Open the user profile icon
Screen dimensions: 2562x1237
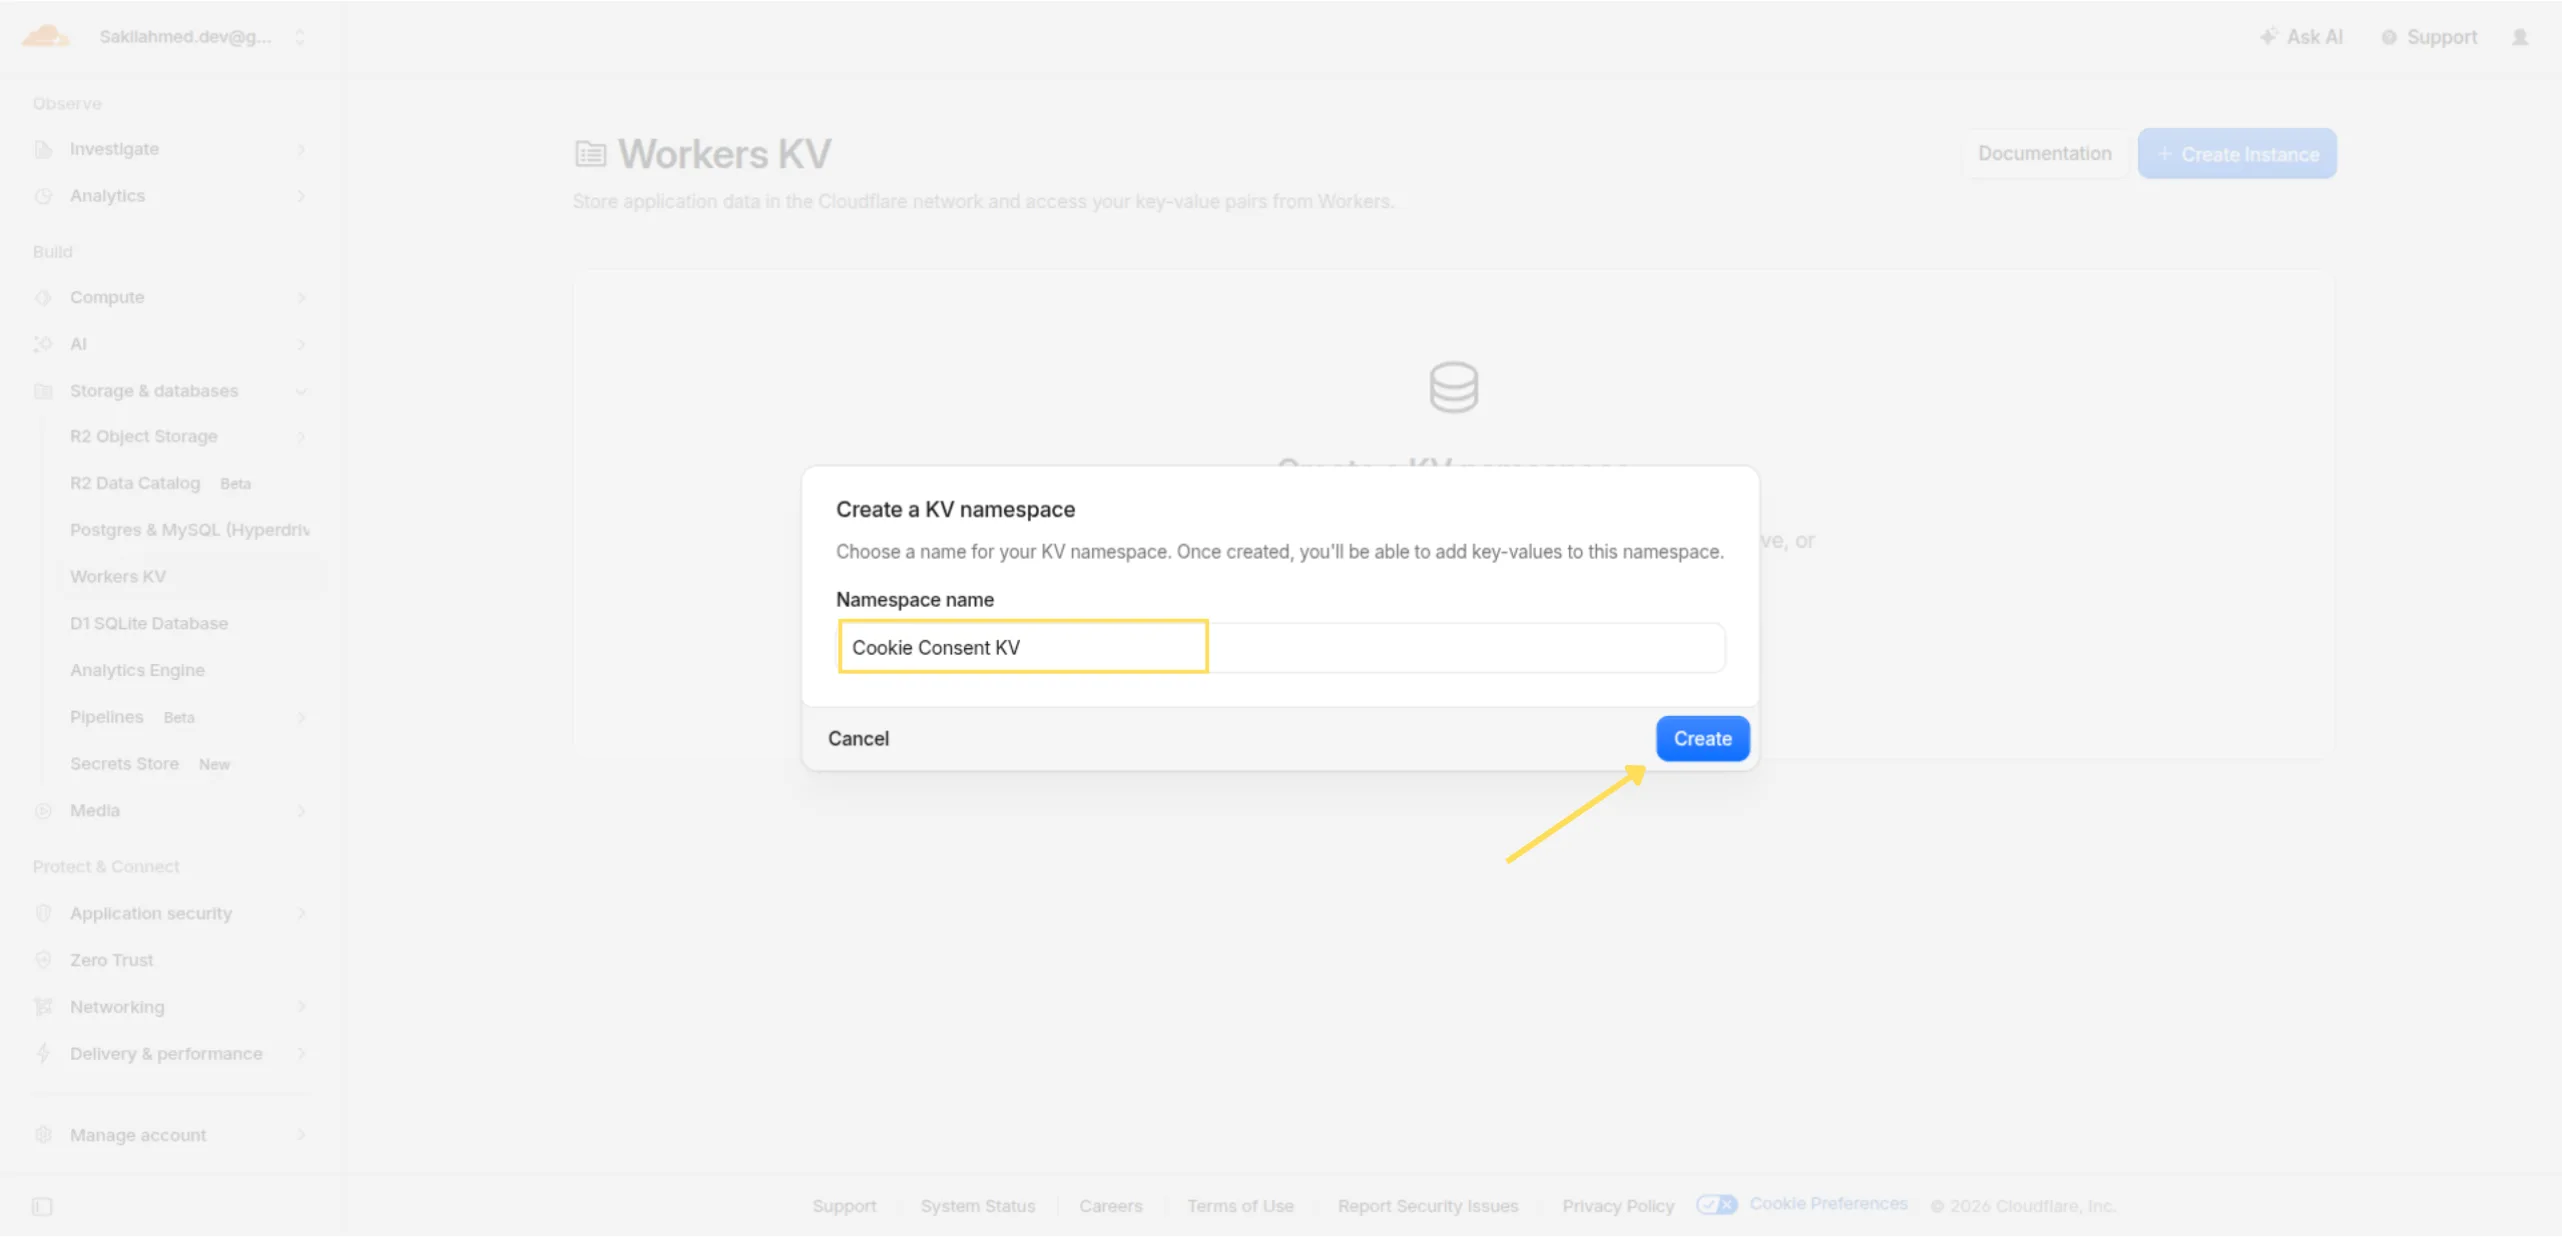coord(2520,37)
